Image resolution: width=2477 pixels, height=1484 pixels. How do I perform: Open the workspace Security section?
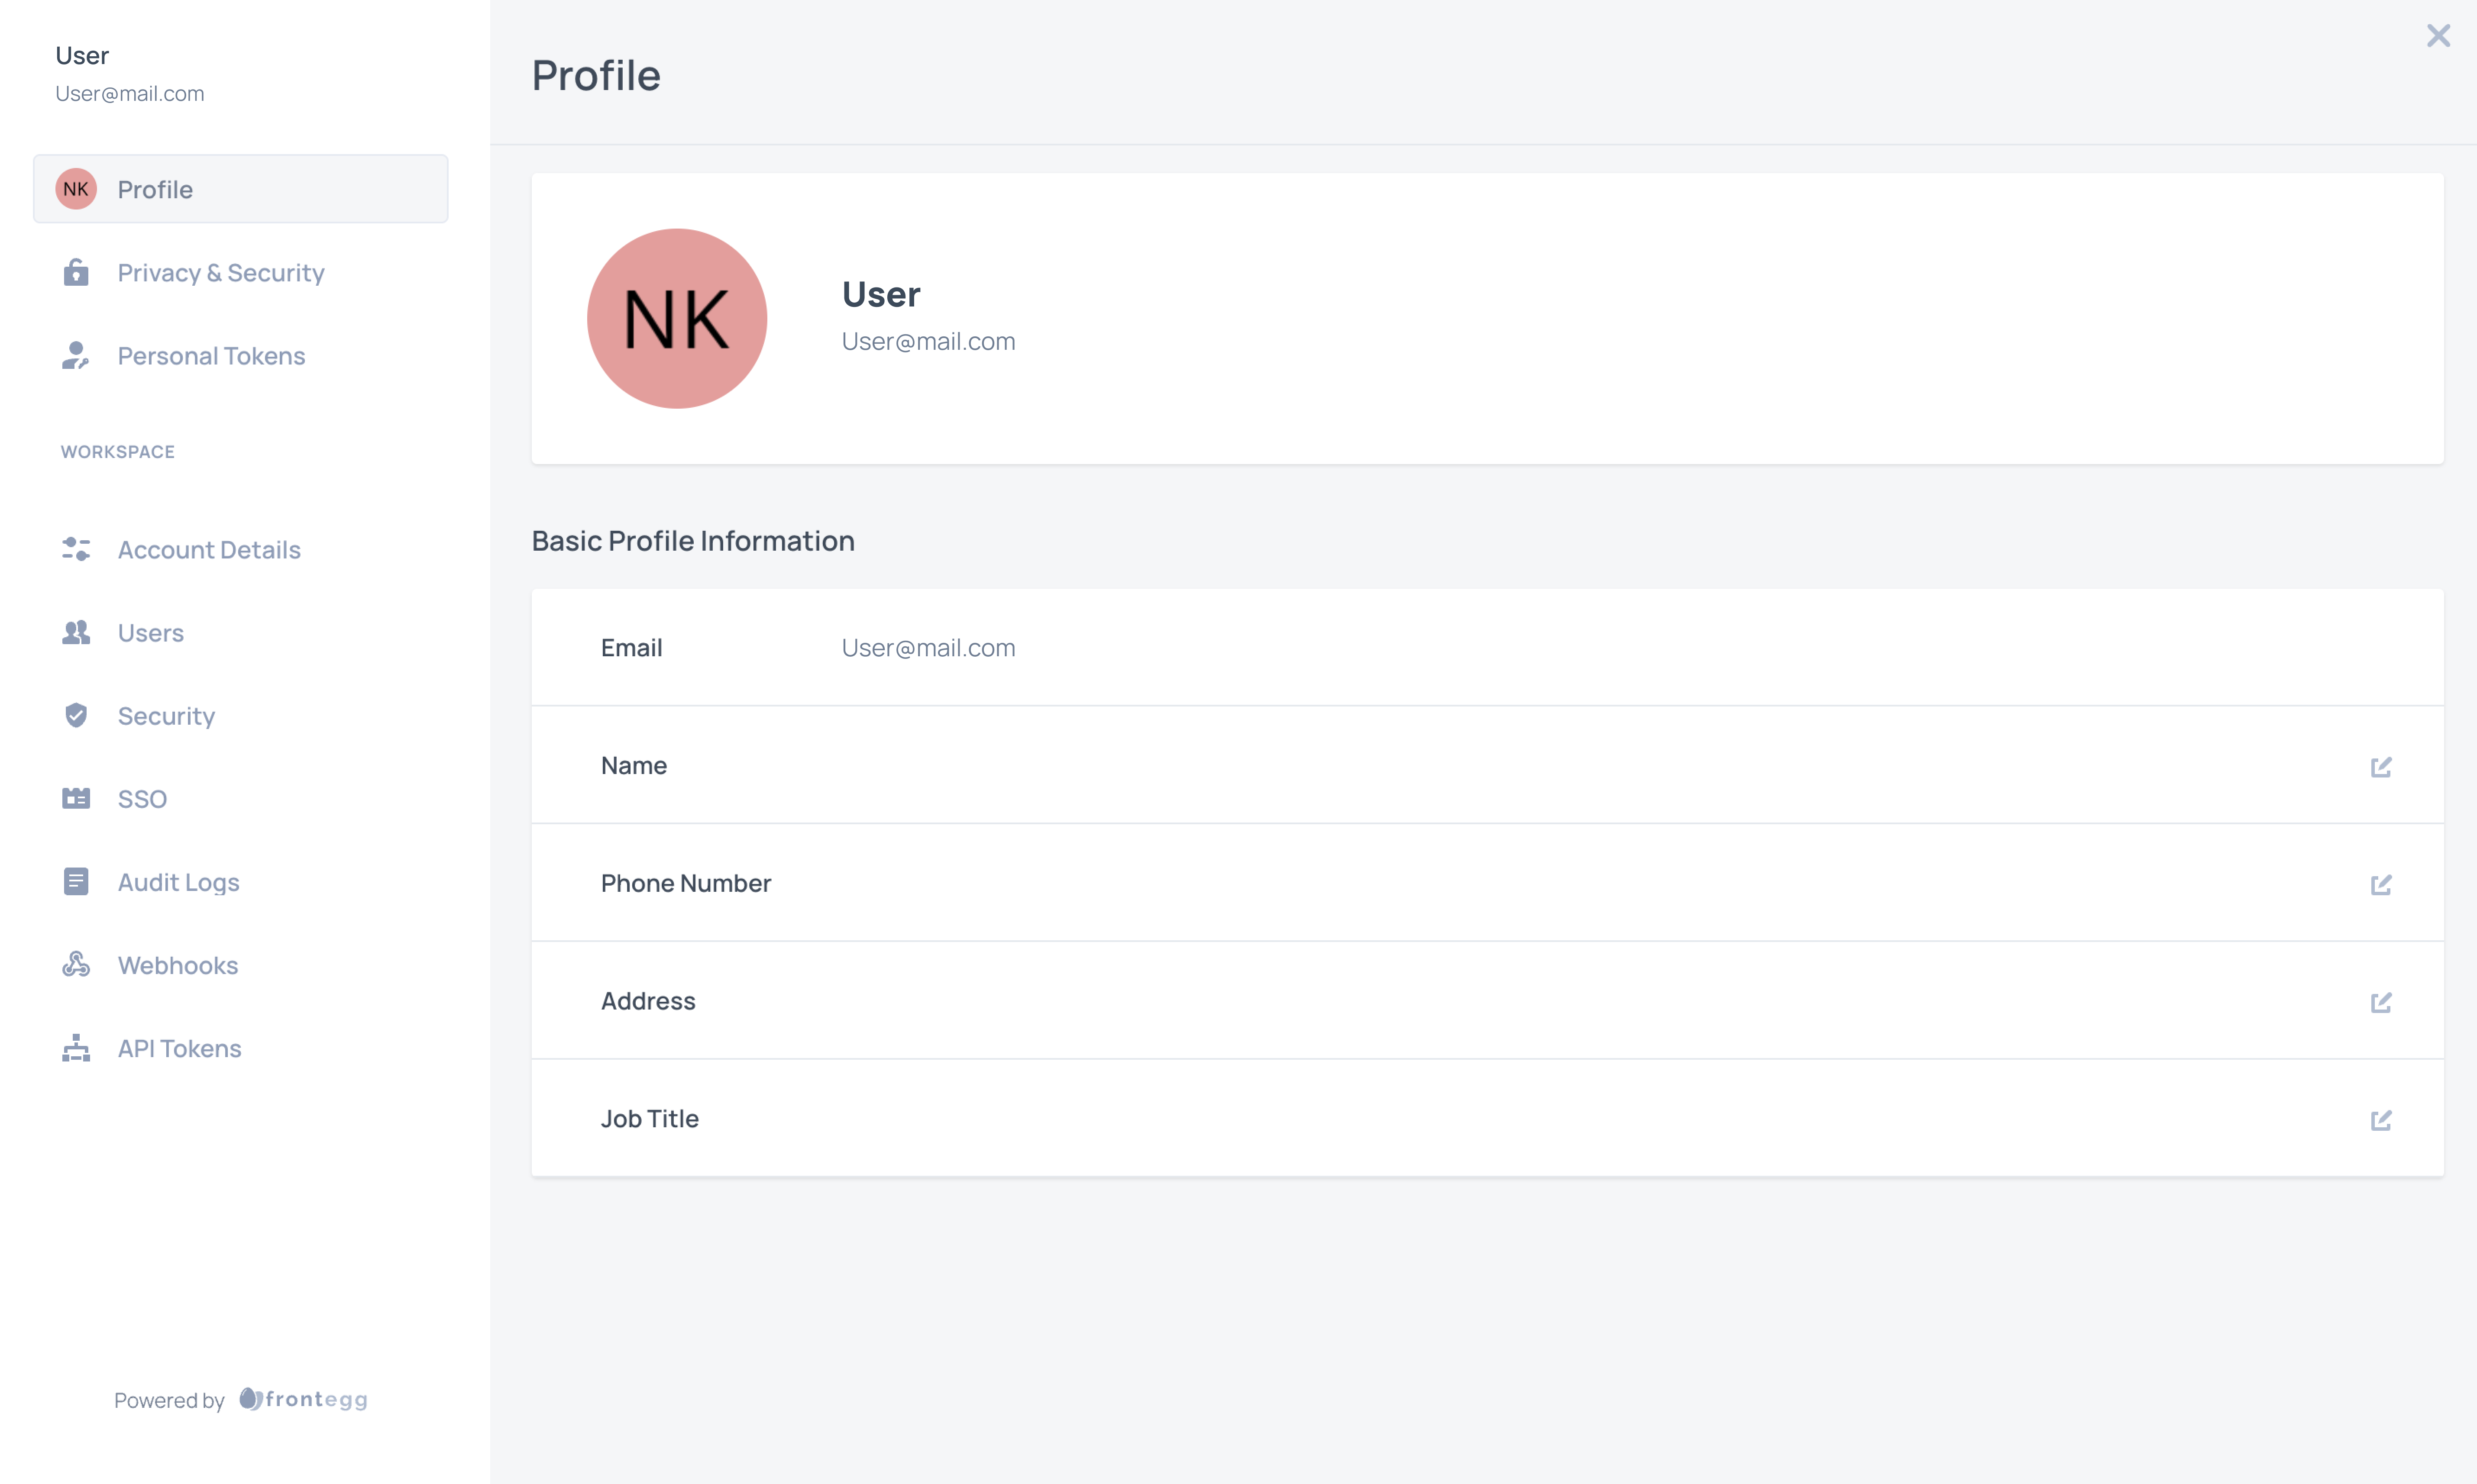point(166,716)
